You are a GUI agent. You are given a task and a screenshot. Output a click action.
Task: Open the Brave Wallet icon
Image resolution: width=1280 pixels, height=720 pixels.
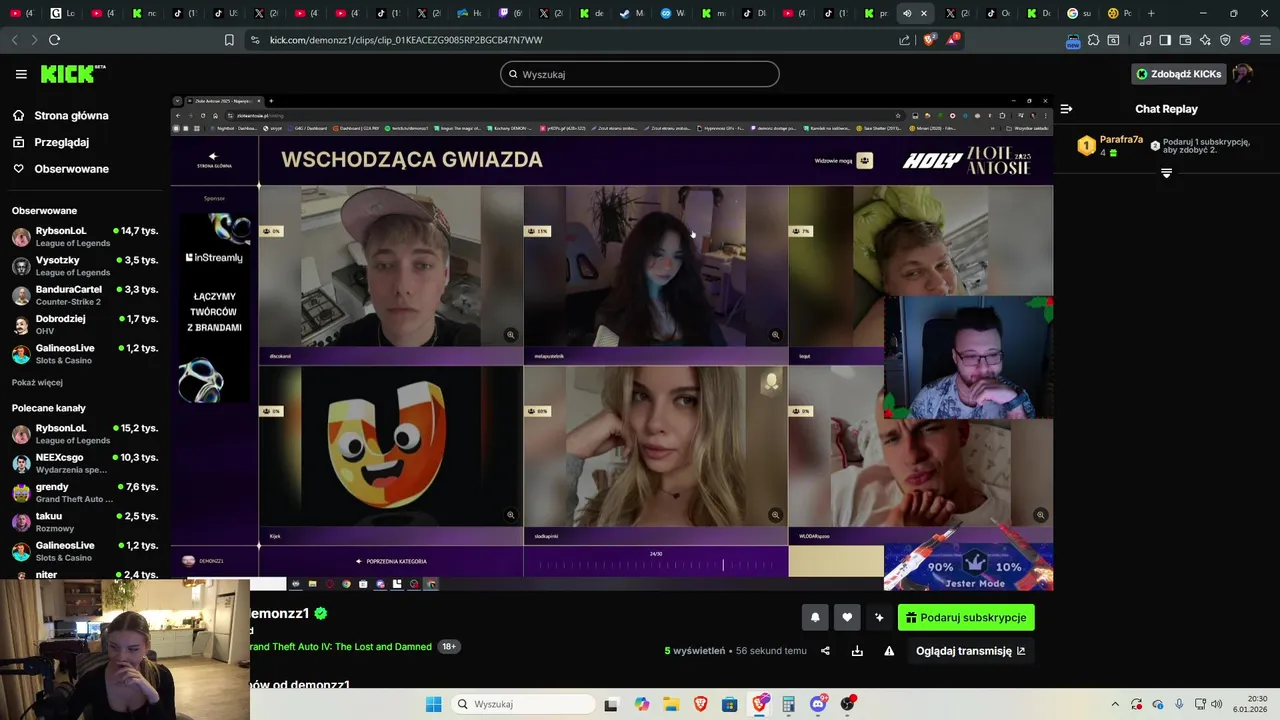1185,40
